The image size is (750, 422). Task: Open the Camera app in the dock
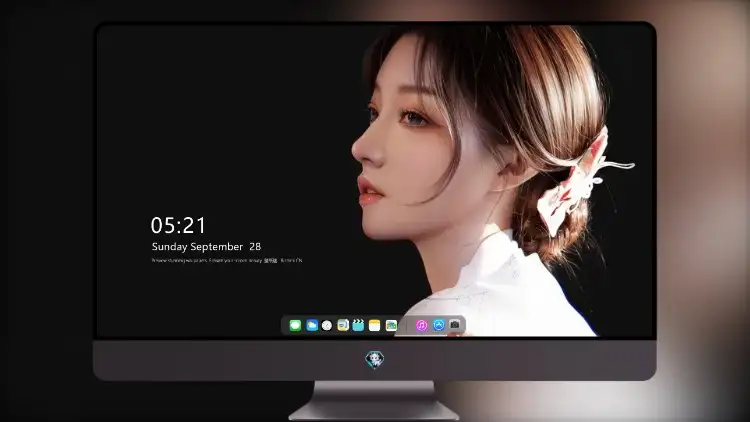point(455,325)
